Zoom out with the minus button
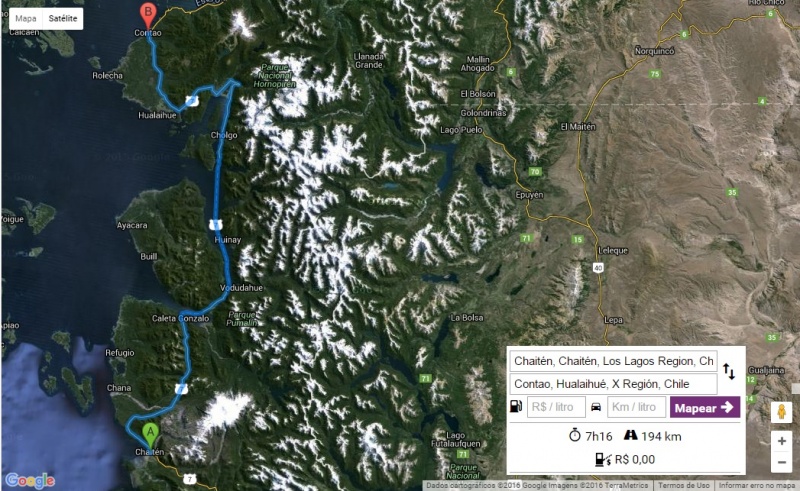The width and height of the screenshot is (800, 491). [x=781, y=462]
